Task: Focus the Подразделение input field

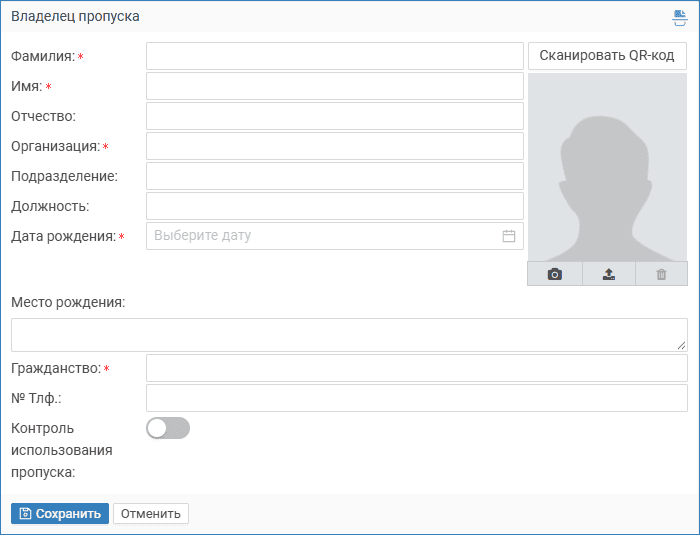Action: [x=335, y=176]
